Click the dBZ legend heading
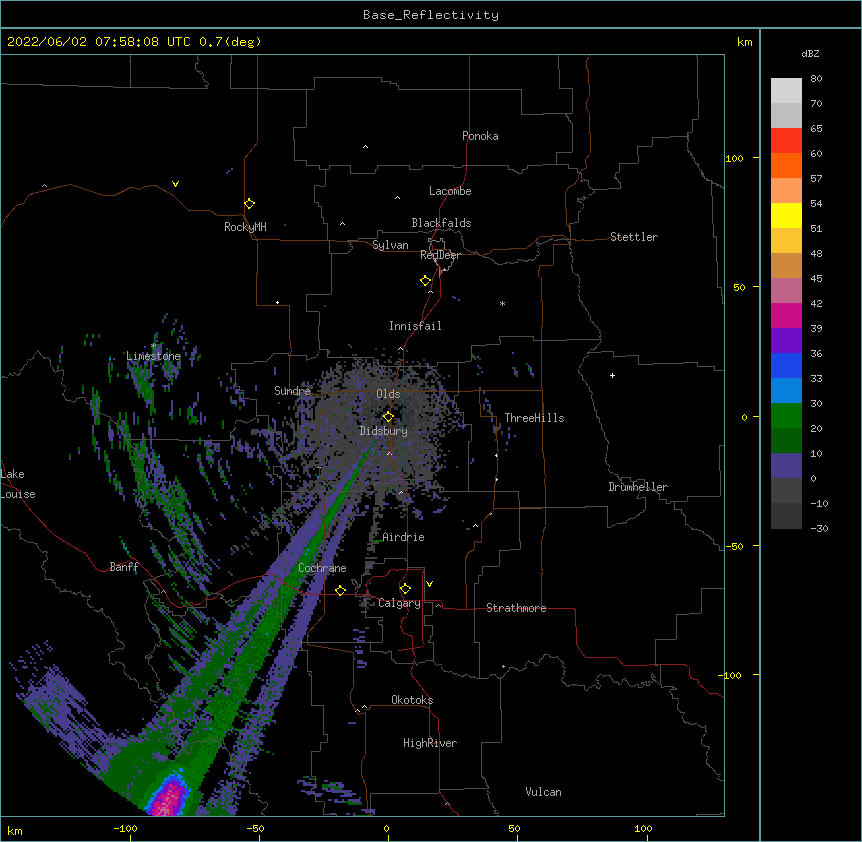 click(810, 53)
